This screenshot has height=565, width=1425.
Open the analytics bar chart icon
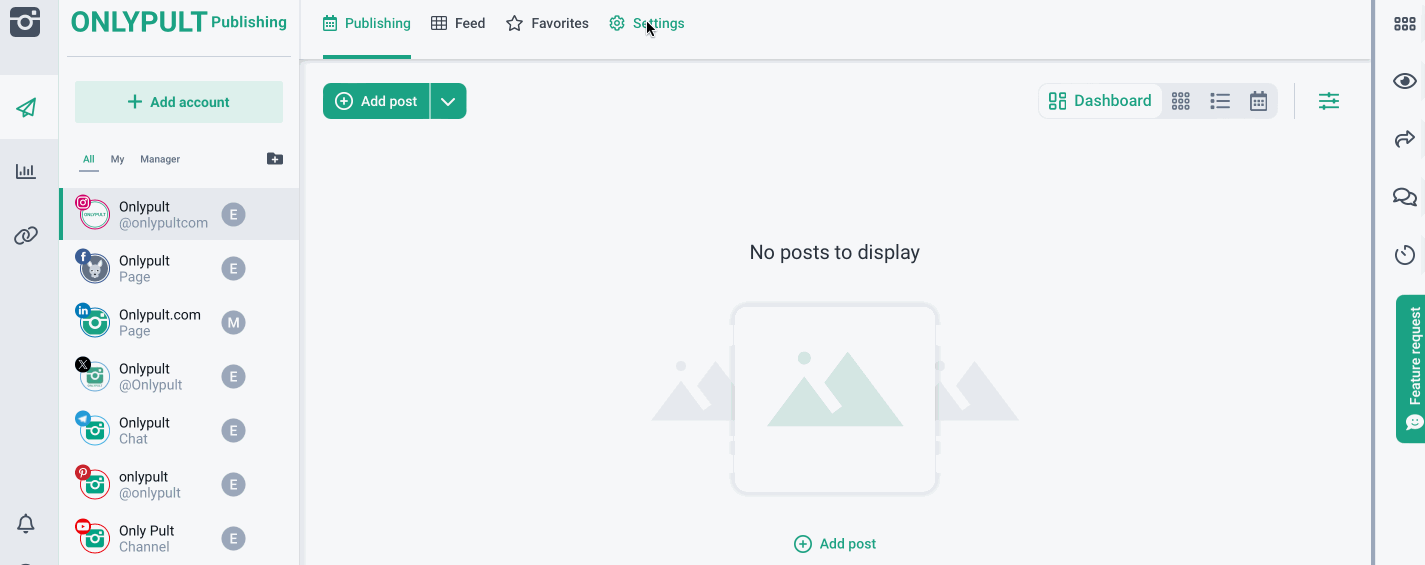26,171
